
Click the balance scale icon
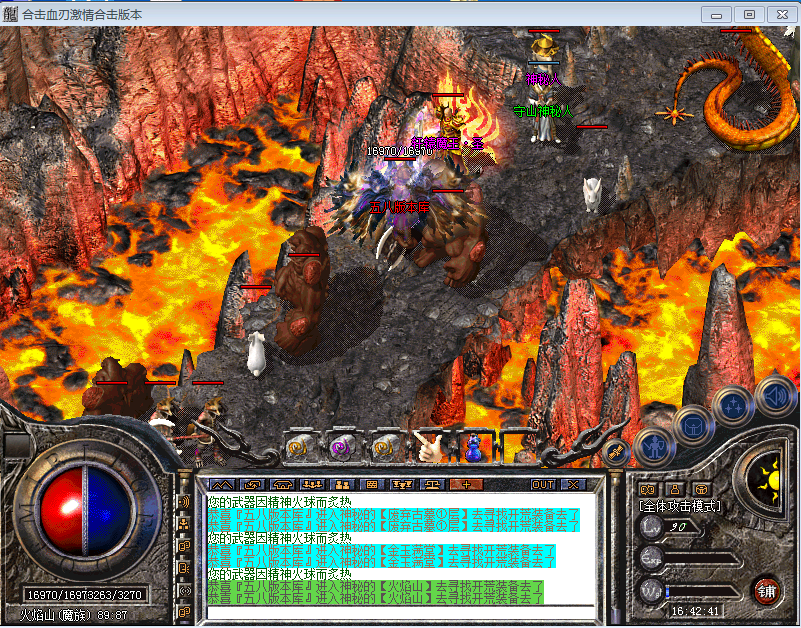pyautogui.click(x=433, y=484)
